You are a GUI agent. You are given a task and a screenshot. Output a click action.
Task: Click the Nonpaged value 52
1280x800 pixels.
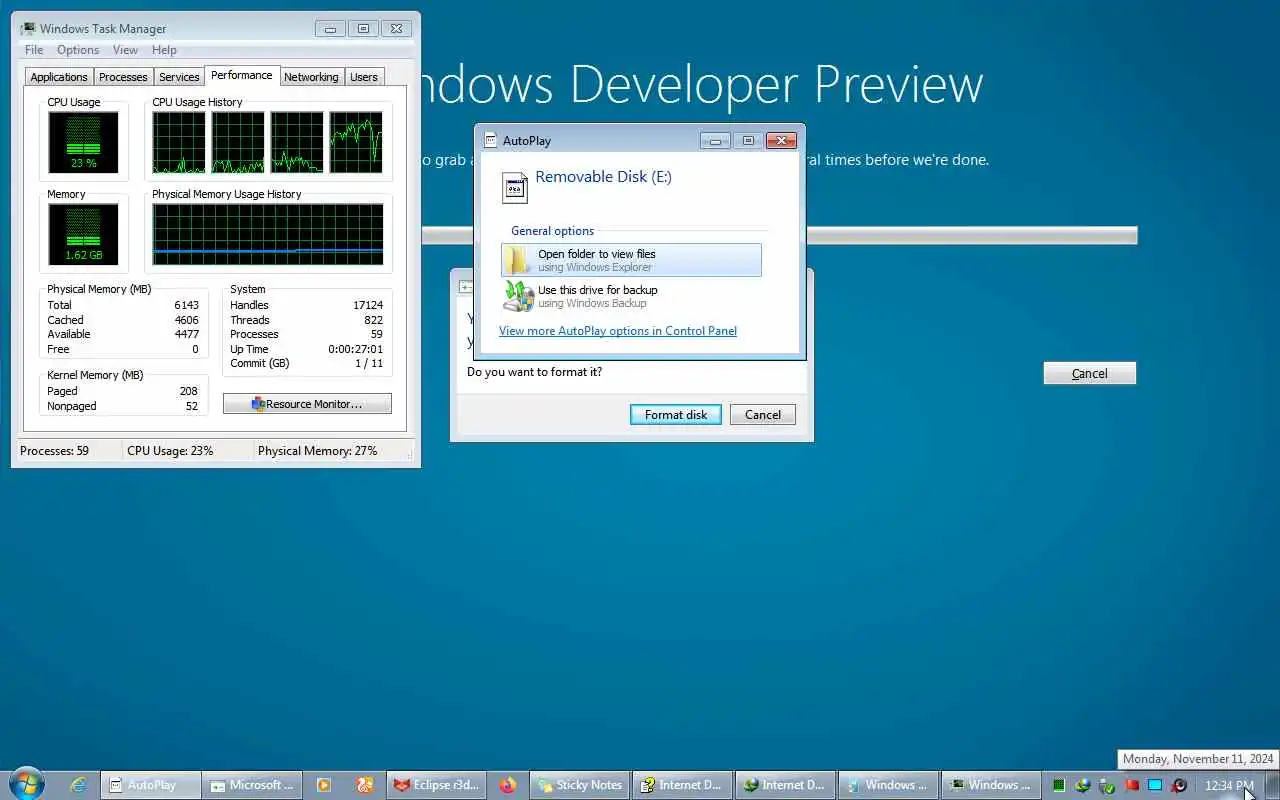coord(191,406)
